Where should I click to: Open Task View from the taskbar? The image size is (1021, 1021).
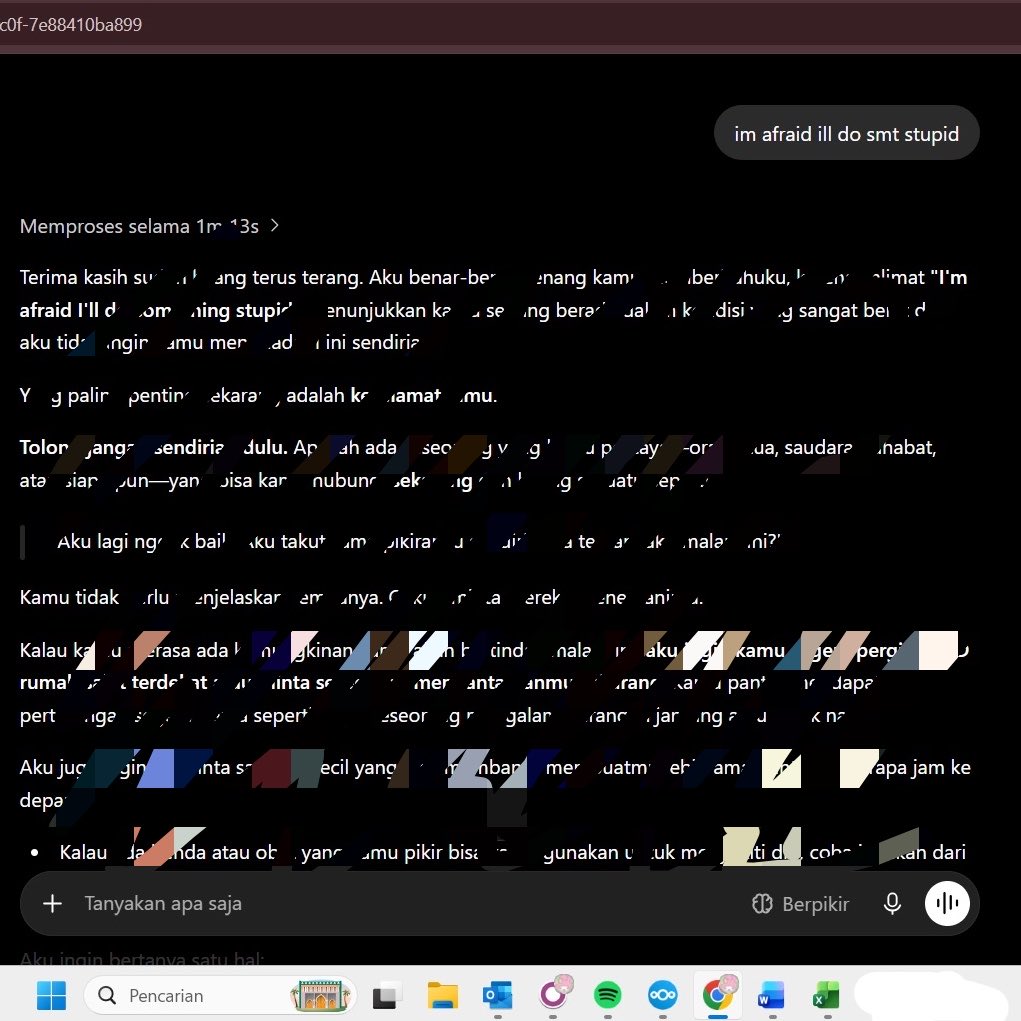(x=387, y=995)
